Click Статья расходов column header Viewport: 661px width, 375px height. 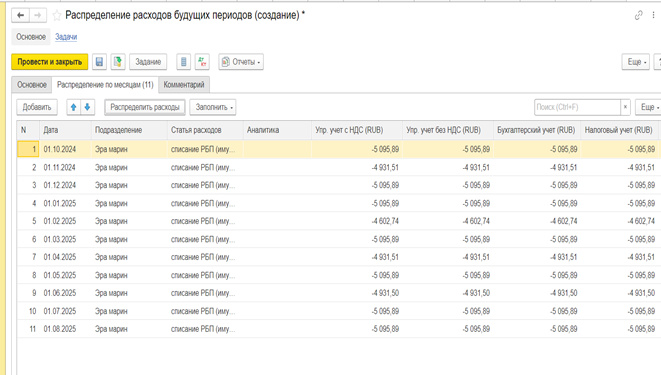click(205, 130)
